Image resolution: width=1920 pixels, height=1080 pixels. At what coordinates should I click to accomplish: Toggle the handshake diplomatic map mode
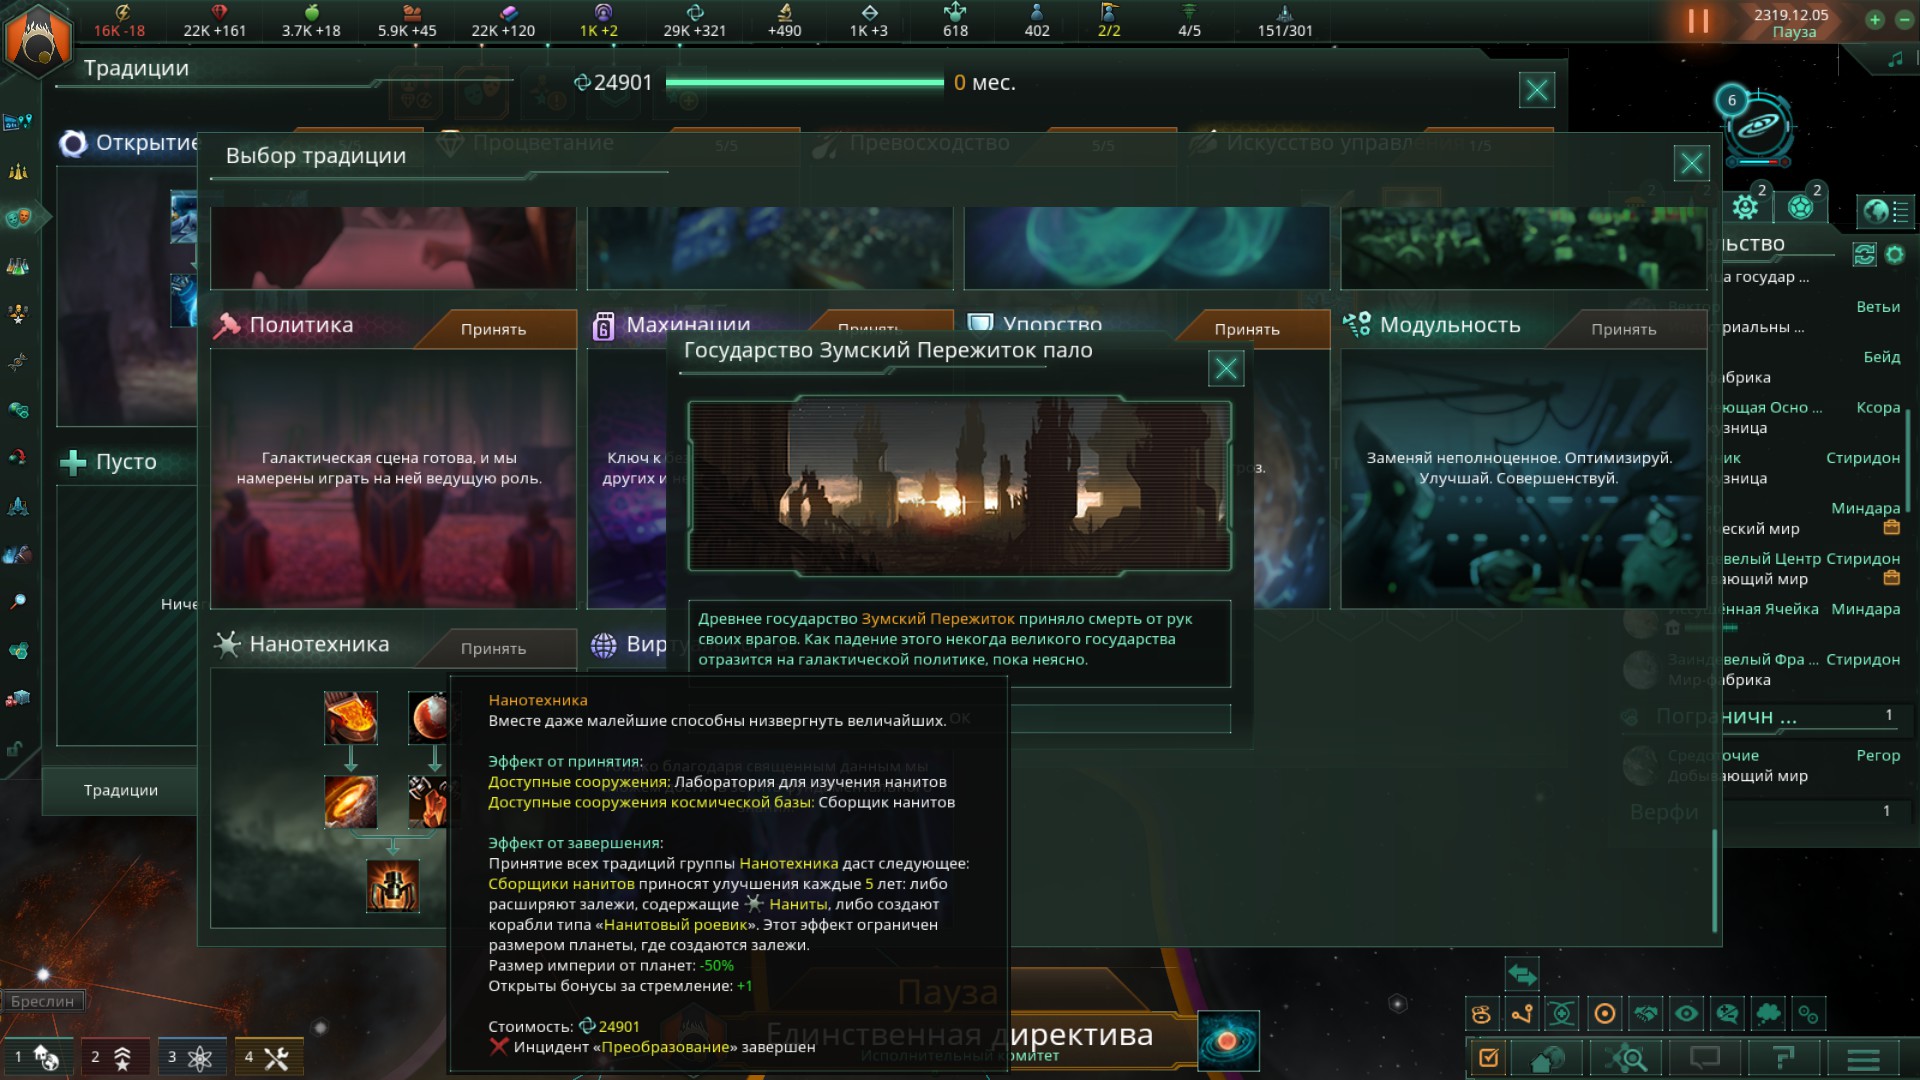pyautogui.click(x=1646, y=1014)
